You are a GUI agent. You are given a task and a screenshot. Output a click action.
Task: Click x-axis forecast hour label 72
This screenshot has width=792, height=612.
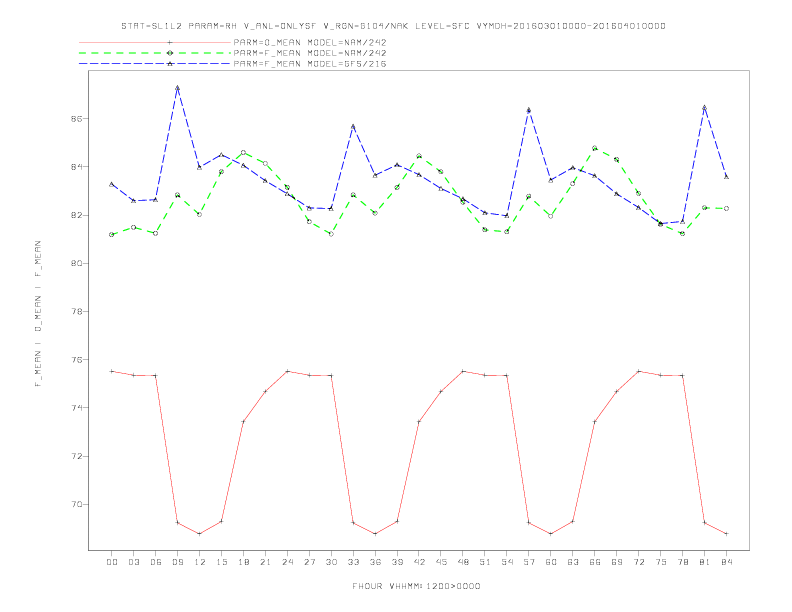[x=639, y=562]
